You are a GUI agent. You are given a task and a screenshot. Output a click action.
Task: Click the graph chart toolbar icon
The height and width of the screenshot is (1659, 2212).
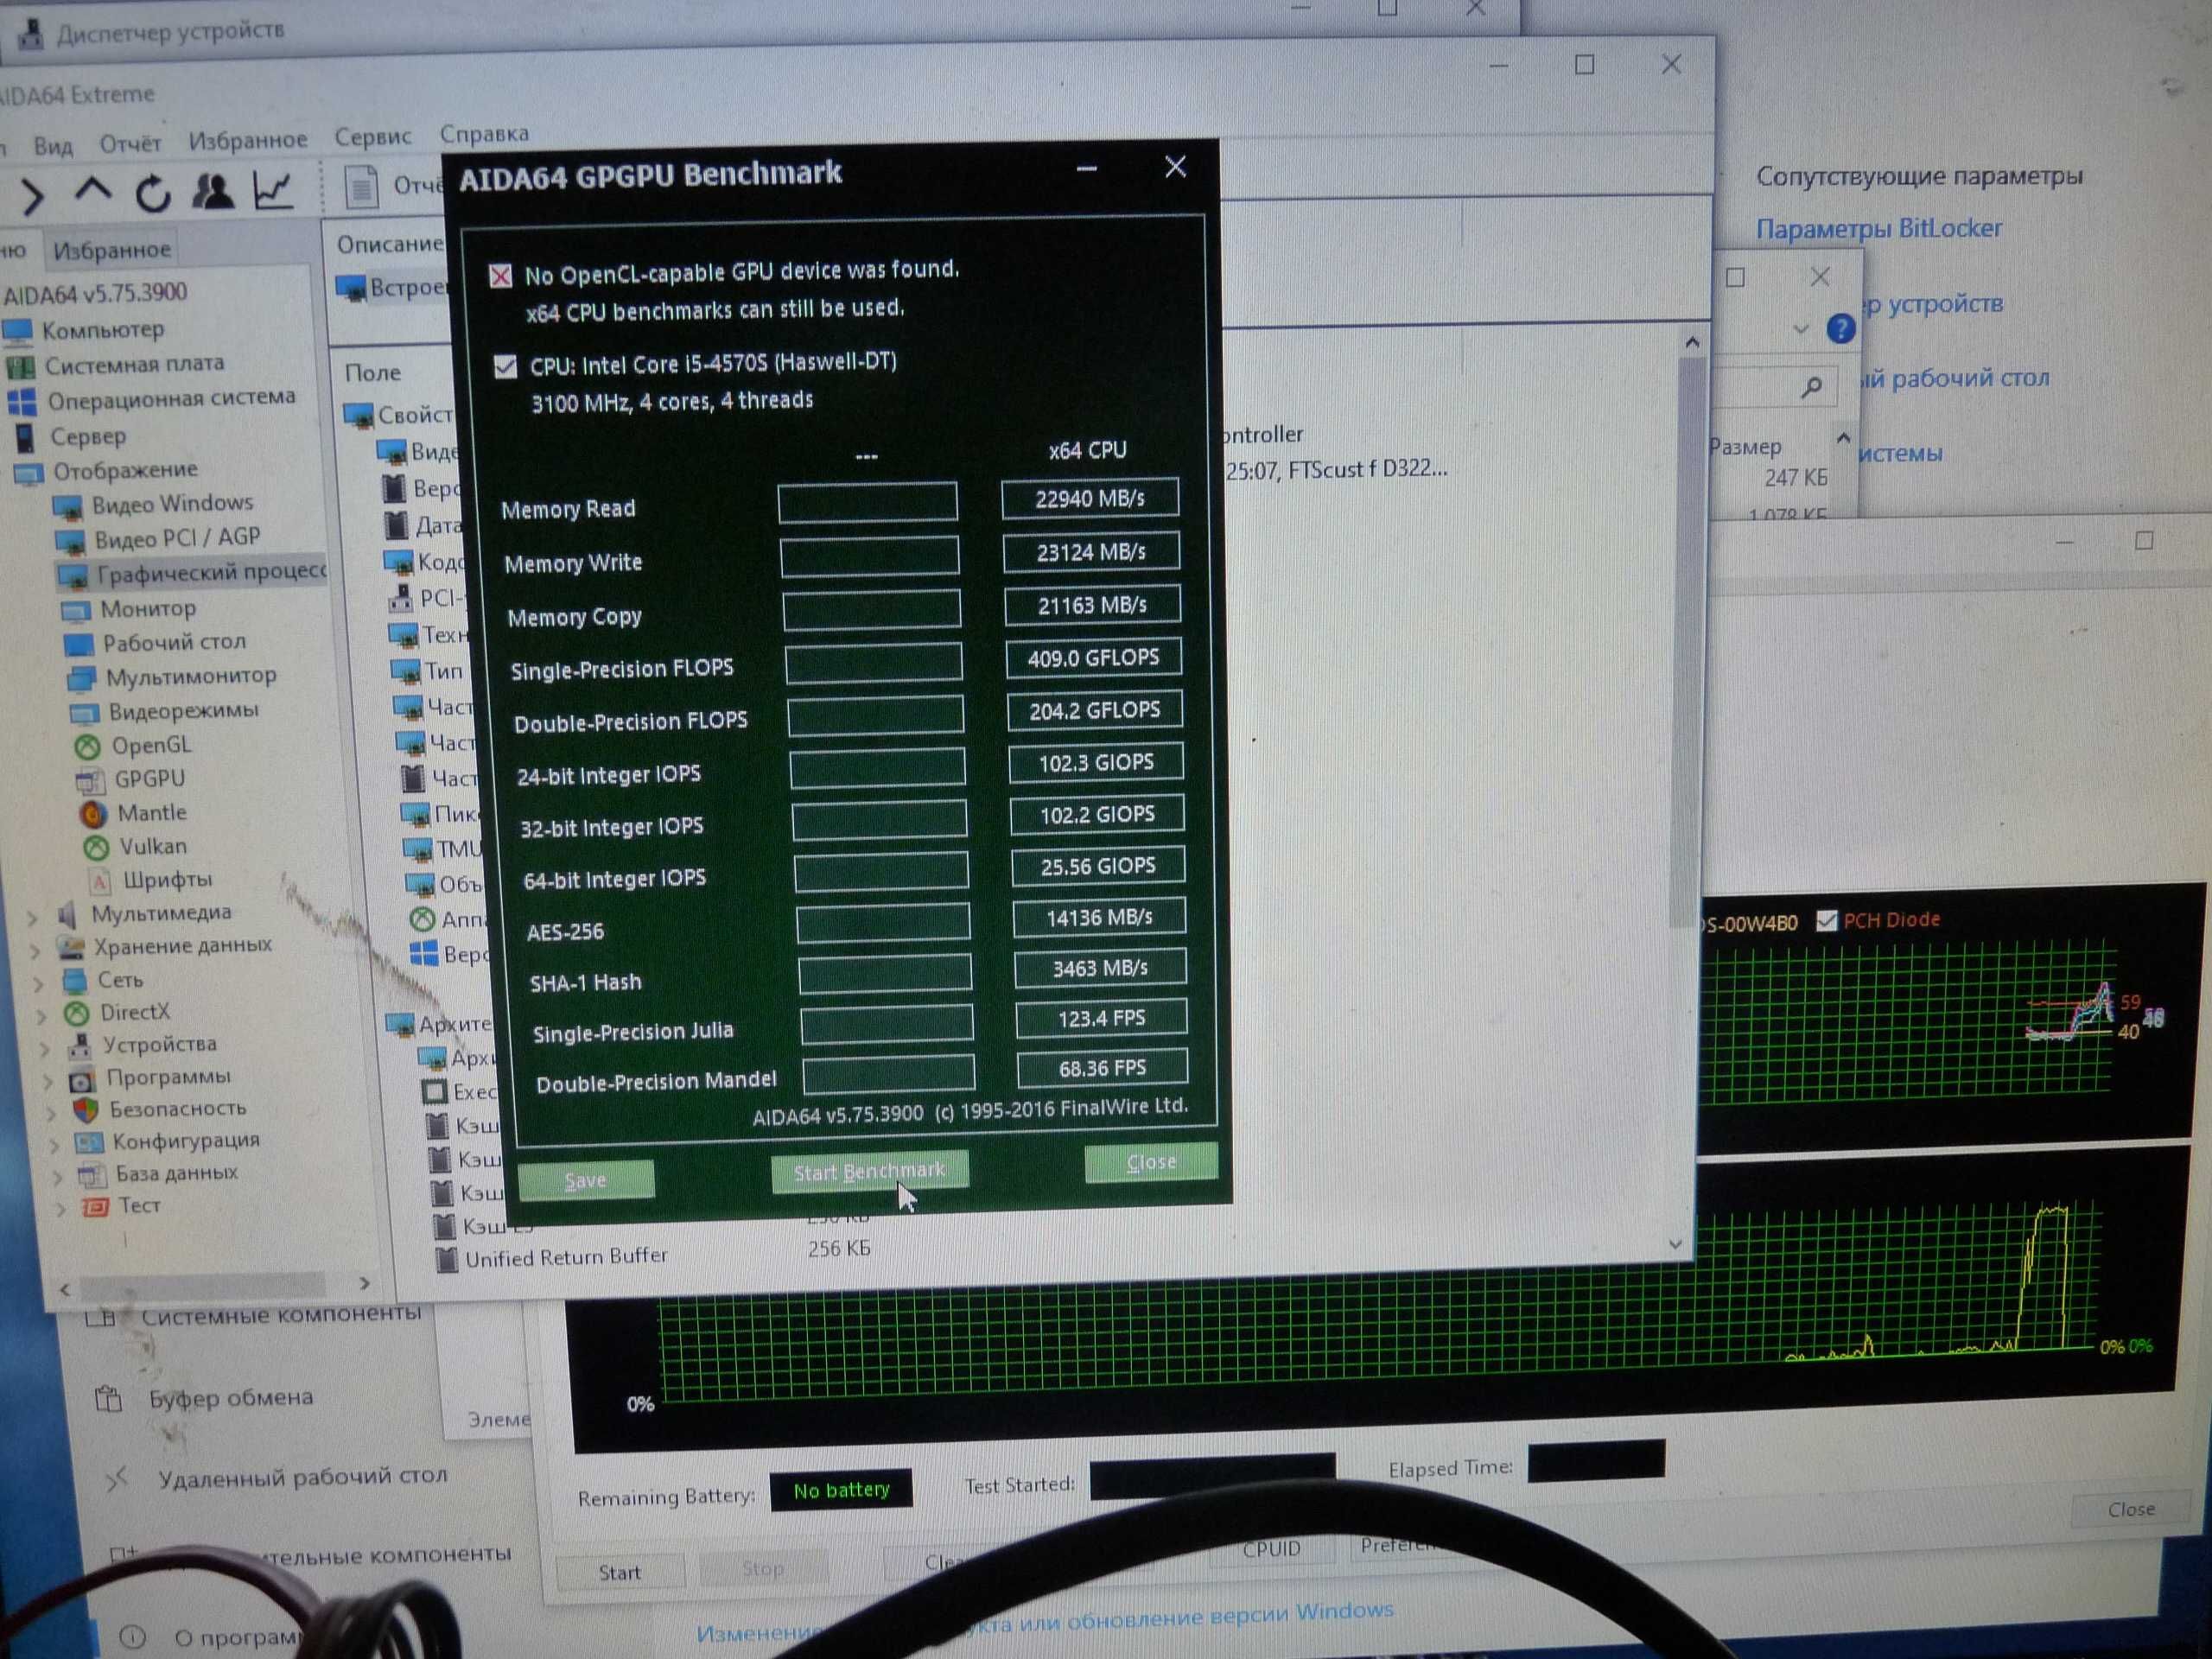pos(272,190)
